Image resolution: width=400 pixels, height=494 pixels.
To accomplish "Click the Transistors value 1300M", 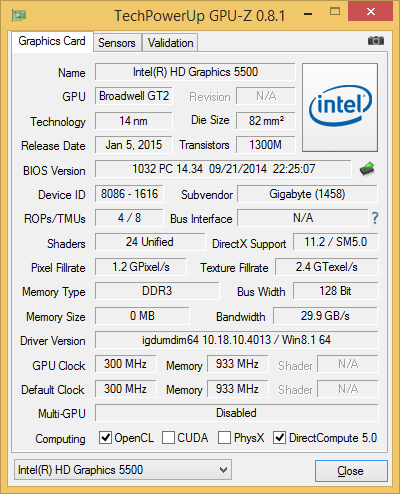I will [x=266, y=145].
